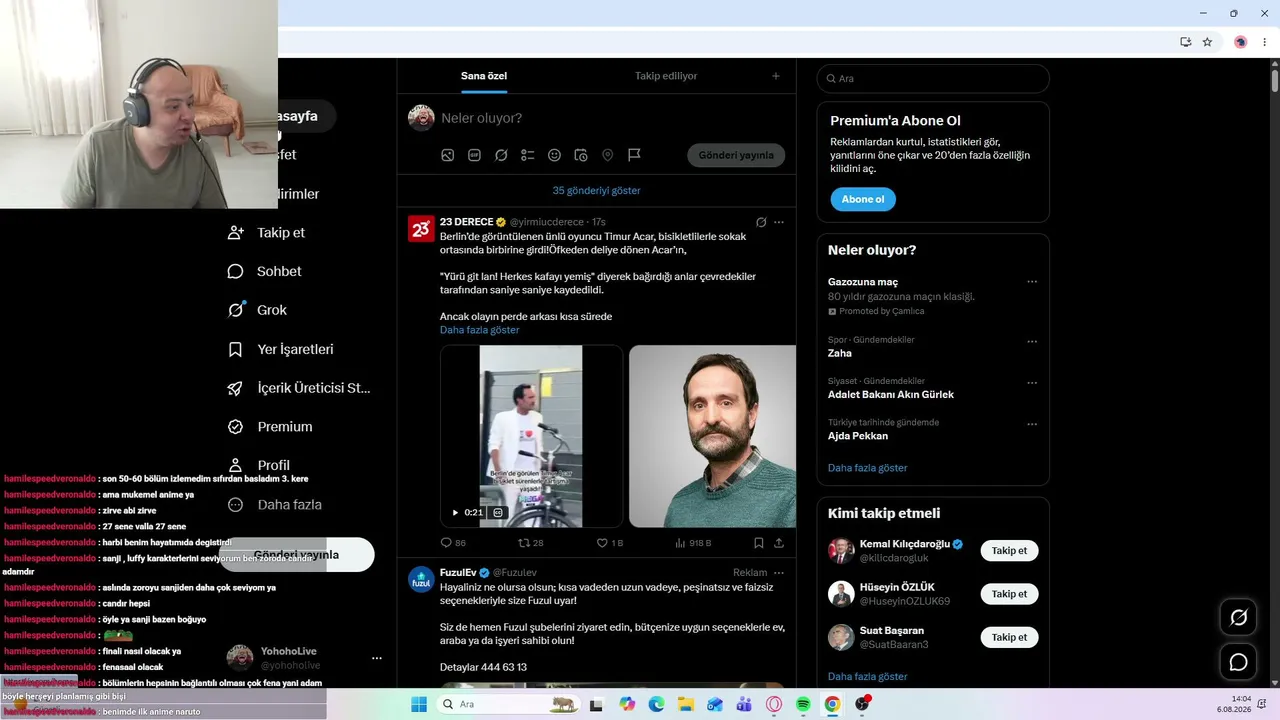The height and width of the screenshot is (720, 1280).
Task: Open File Explorer from the taskbar
Action: tap(686, 704)
